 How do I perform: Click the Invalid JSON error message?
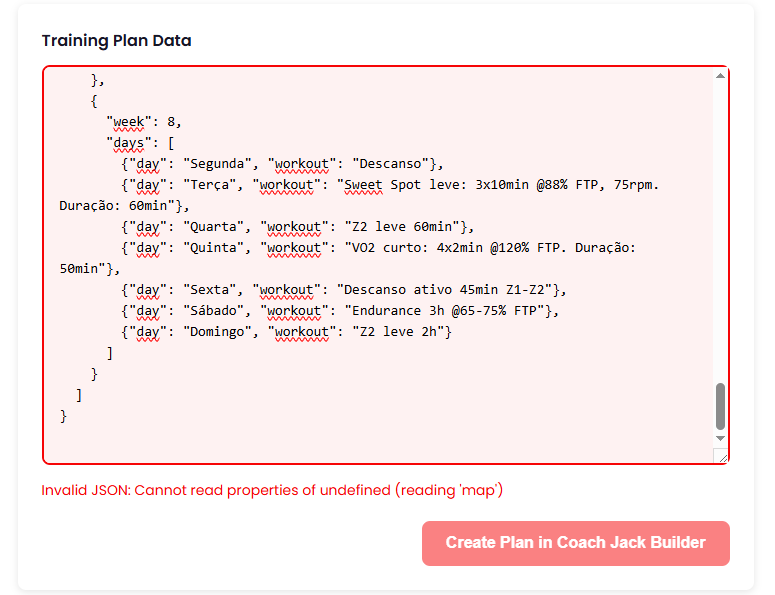(x=271, y=490)
